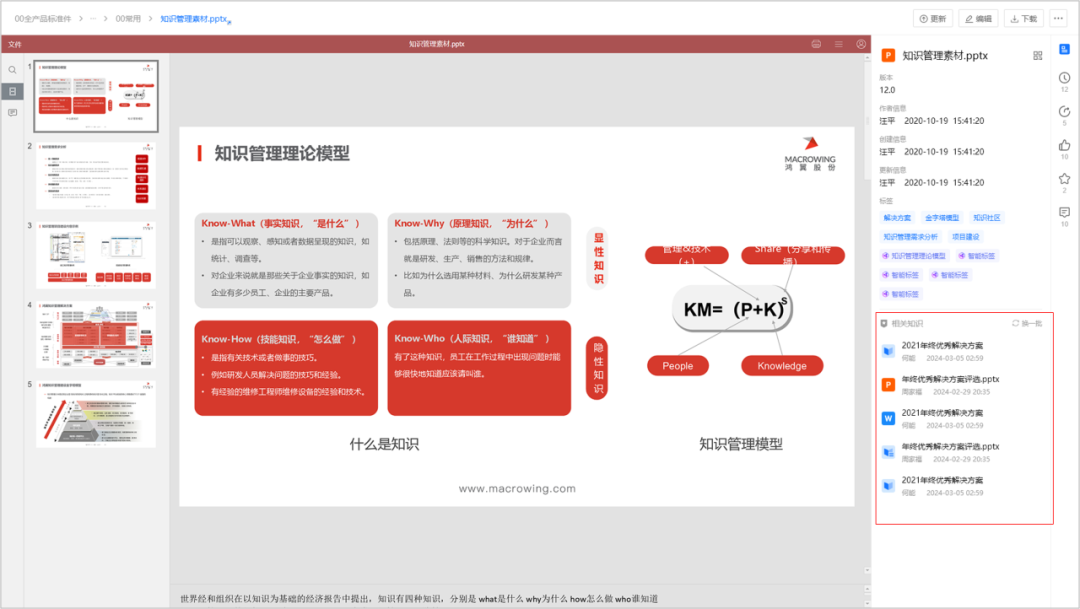
Task: Open the account icon in the viewer toolbar
Action: coord(862,44)
